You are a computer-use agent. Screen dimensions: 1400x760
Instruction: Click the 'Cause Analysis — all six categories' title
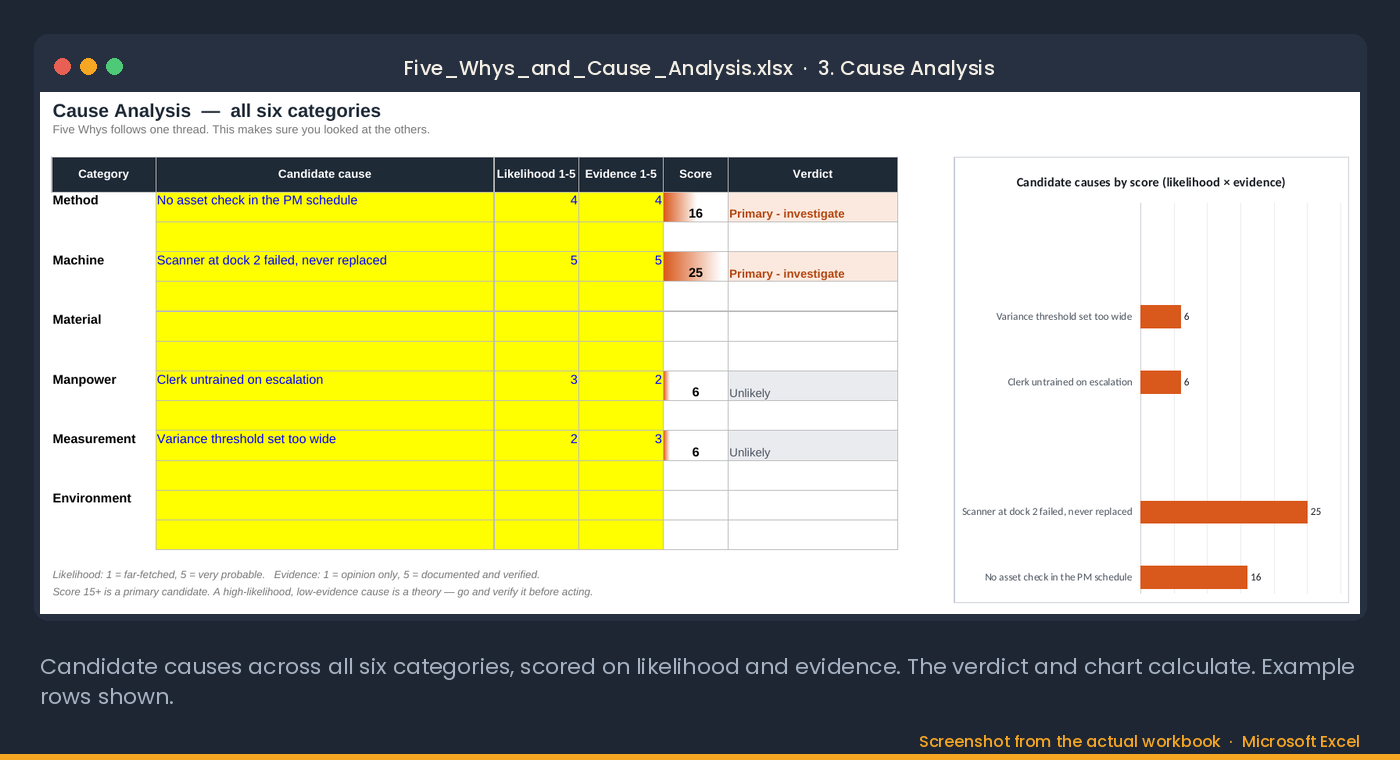(x=217, y=111)
